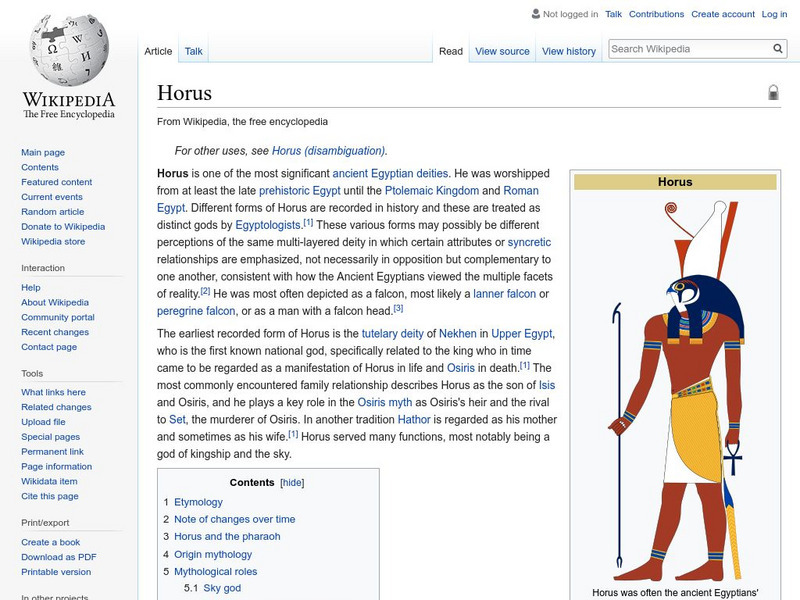The height and width of the screenshot is (600, 800).
Task: Open Current events
Action: coord(52,196)
